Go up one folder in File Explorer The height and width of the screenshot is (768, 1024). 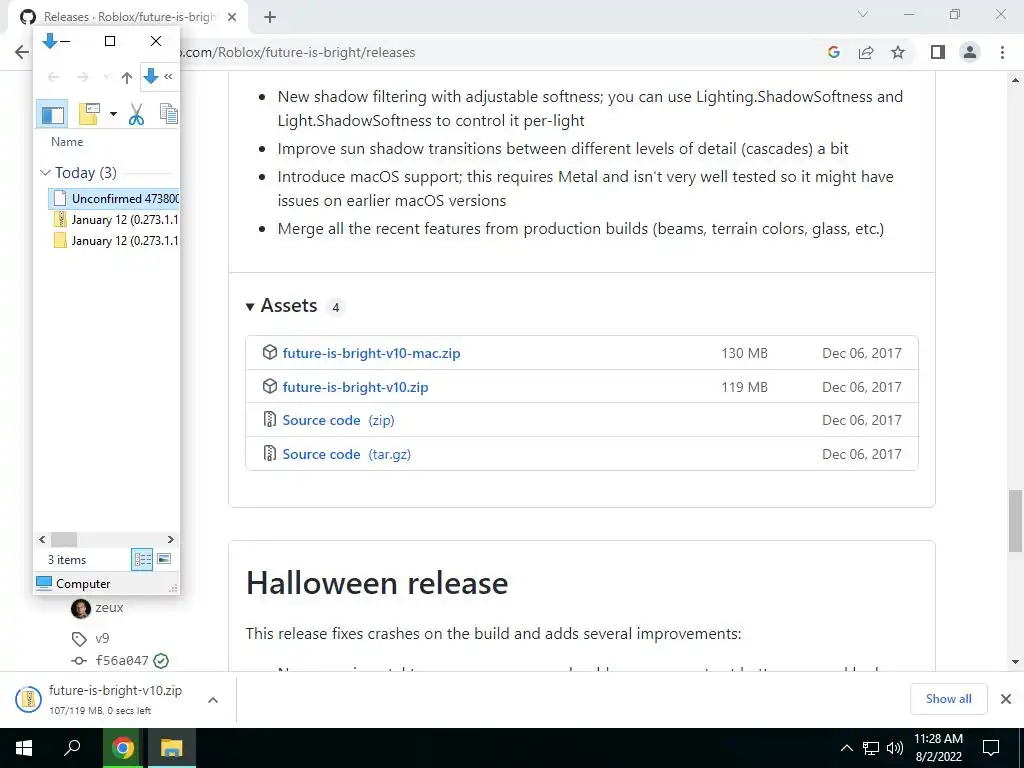click(x=127, y=77)
